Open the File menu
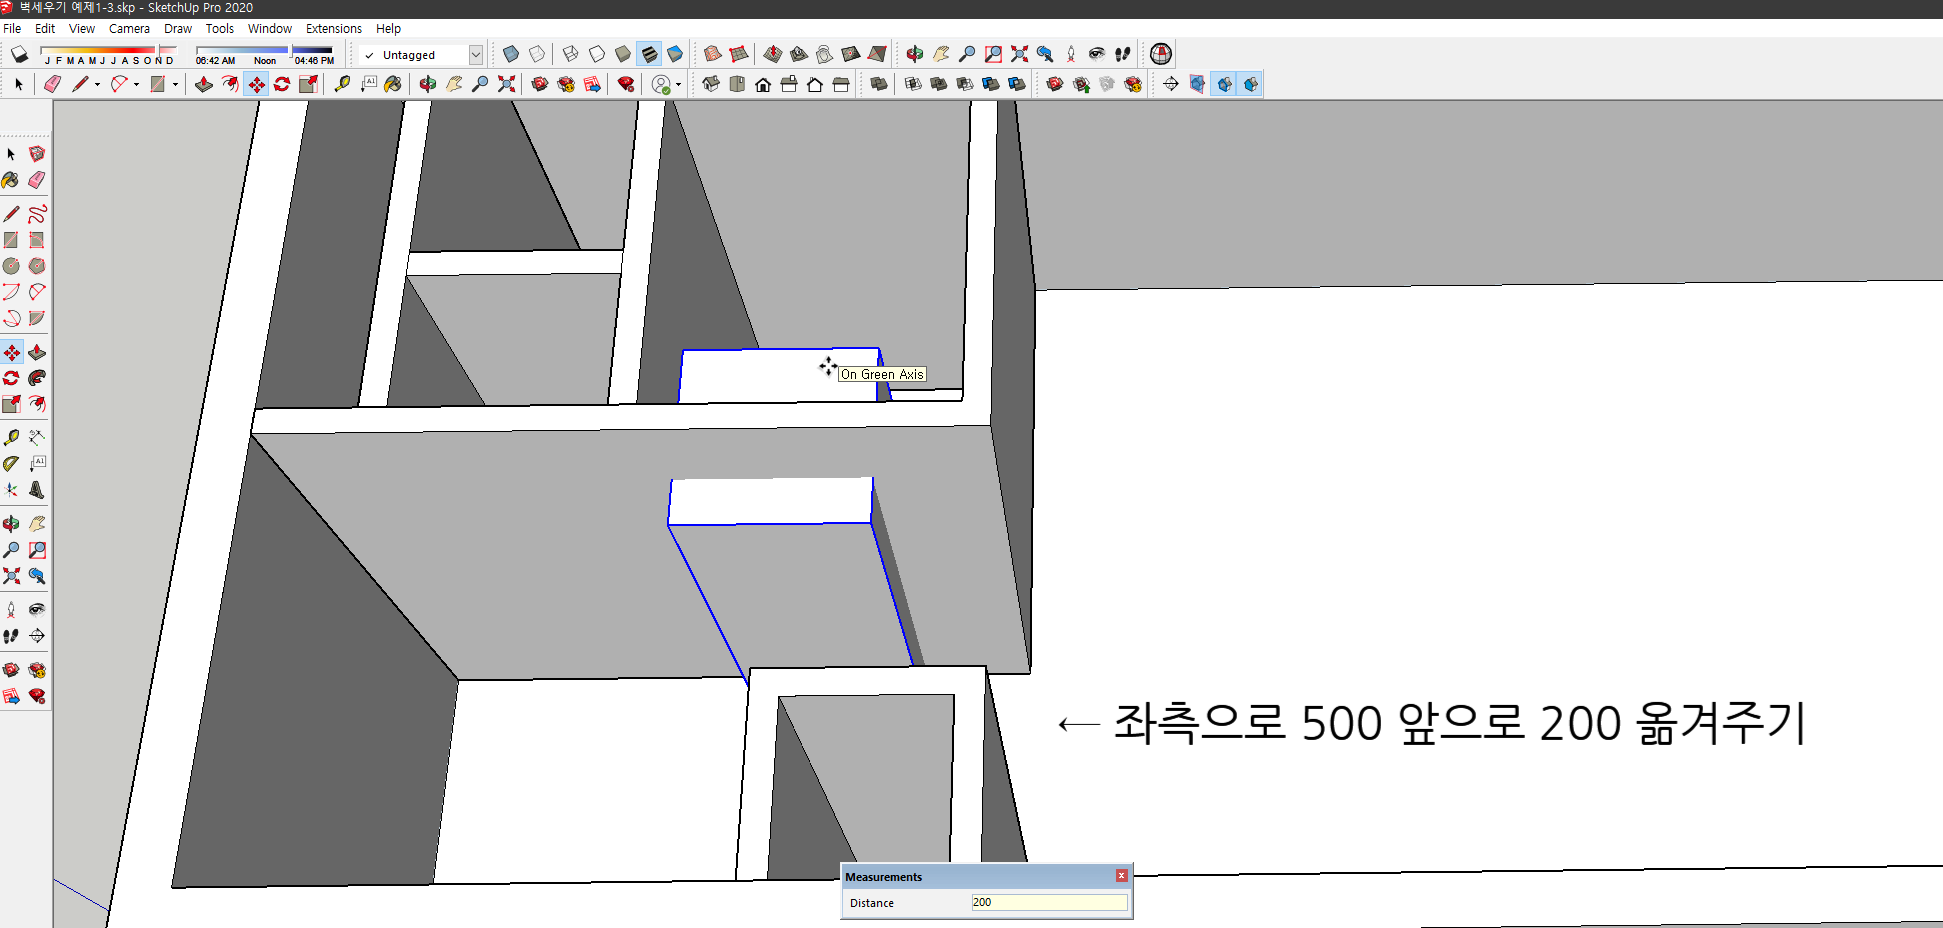The image size is (1943, 928). point(12,28)
